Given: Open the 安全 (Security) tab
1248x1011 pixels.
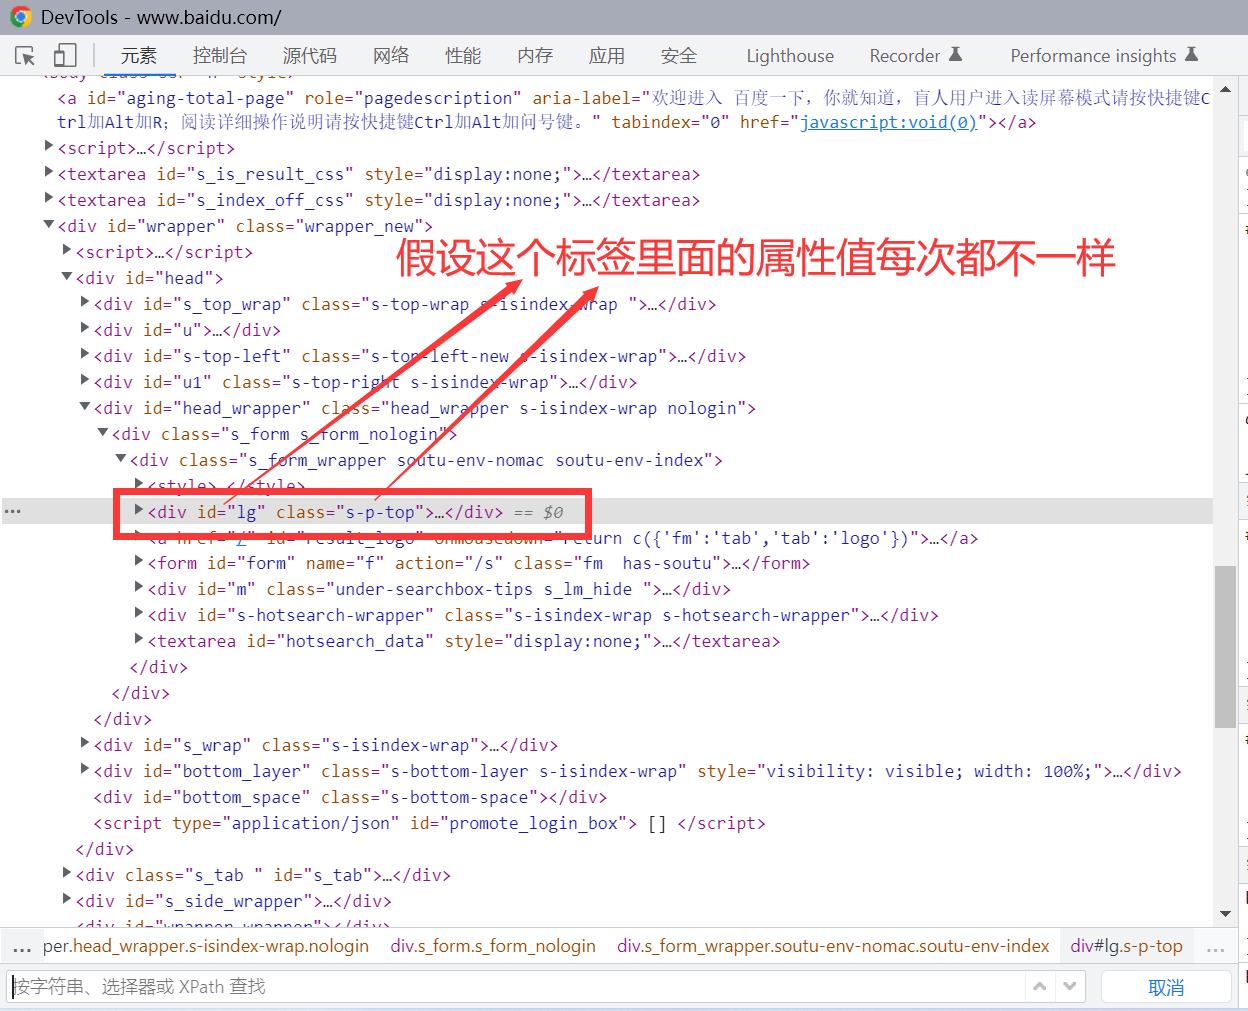Looking at the screenshot, I should point(679,56).
